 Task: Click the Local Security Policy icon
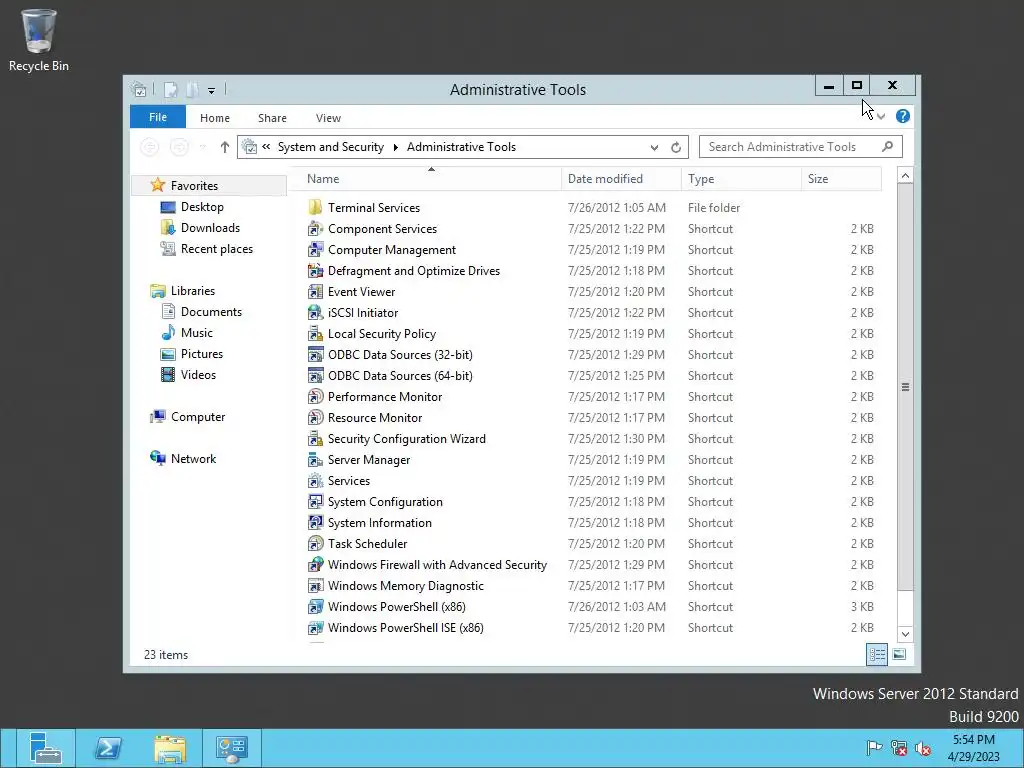[x=315, y=334]
